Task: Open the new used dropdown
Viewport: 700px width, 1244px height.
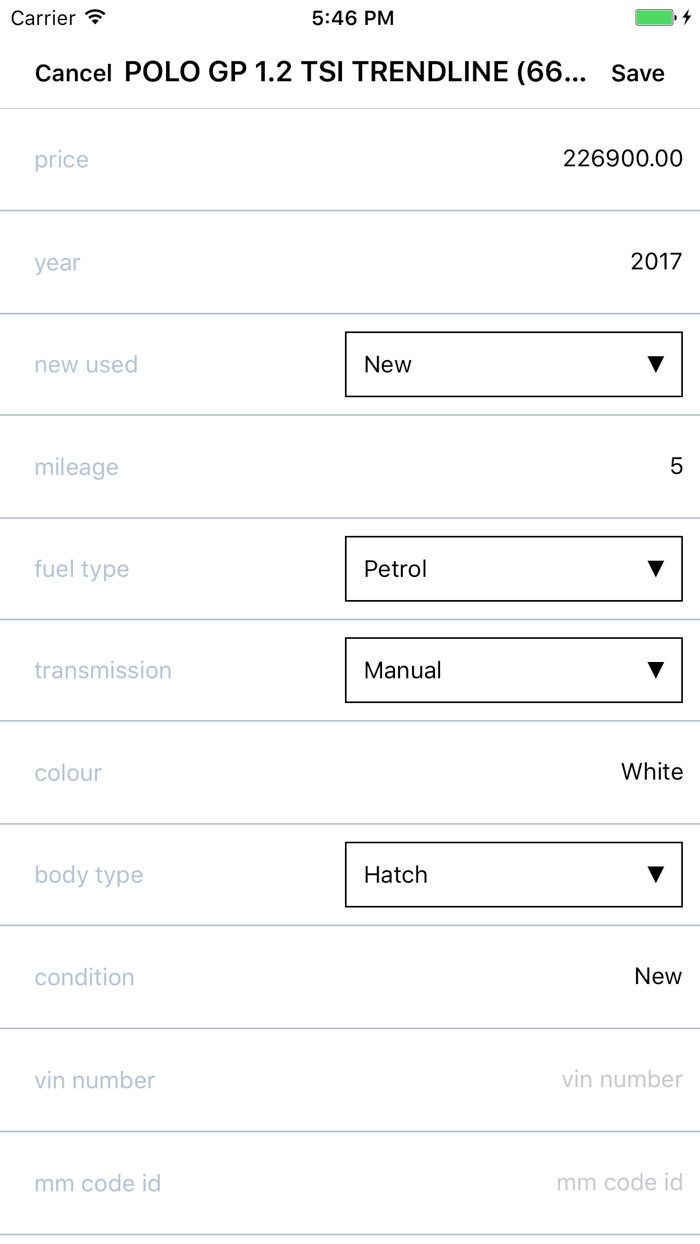Action: (x=513, y=364)
